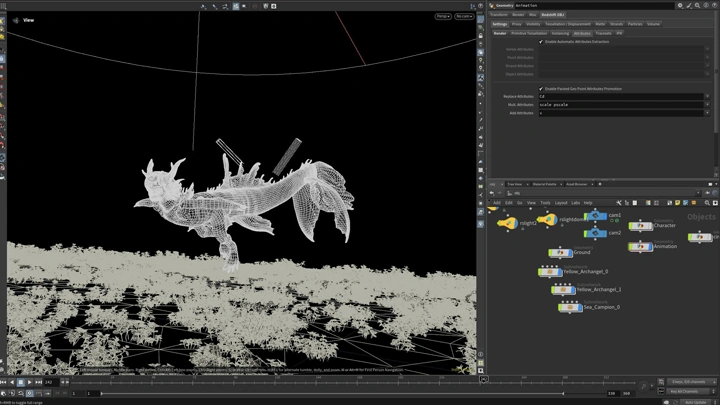Open the Persp viewport dropdown
720x405 pixels.
443,16
